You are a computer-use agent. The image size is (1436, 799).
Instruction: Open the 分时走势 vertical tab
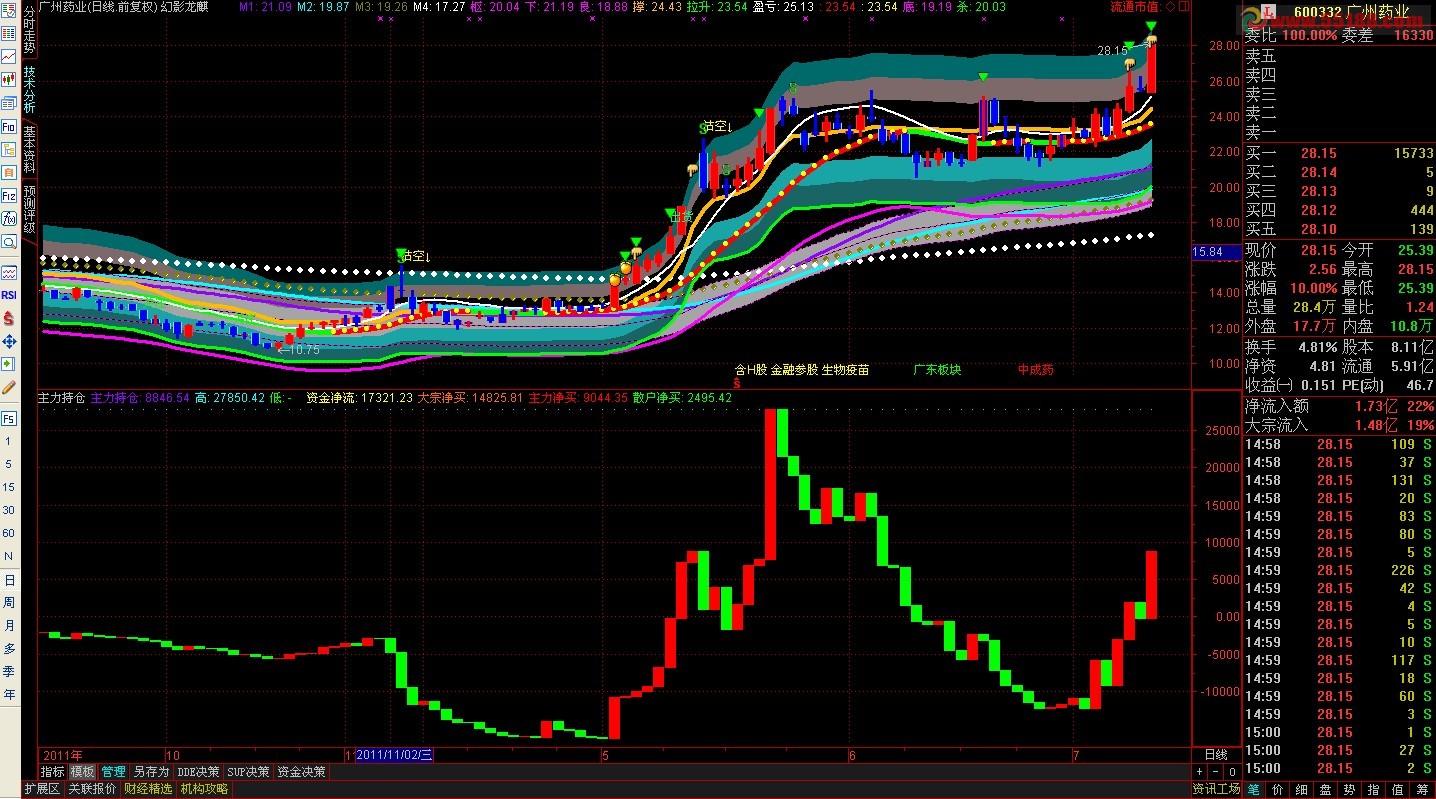pos(29,30)
